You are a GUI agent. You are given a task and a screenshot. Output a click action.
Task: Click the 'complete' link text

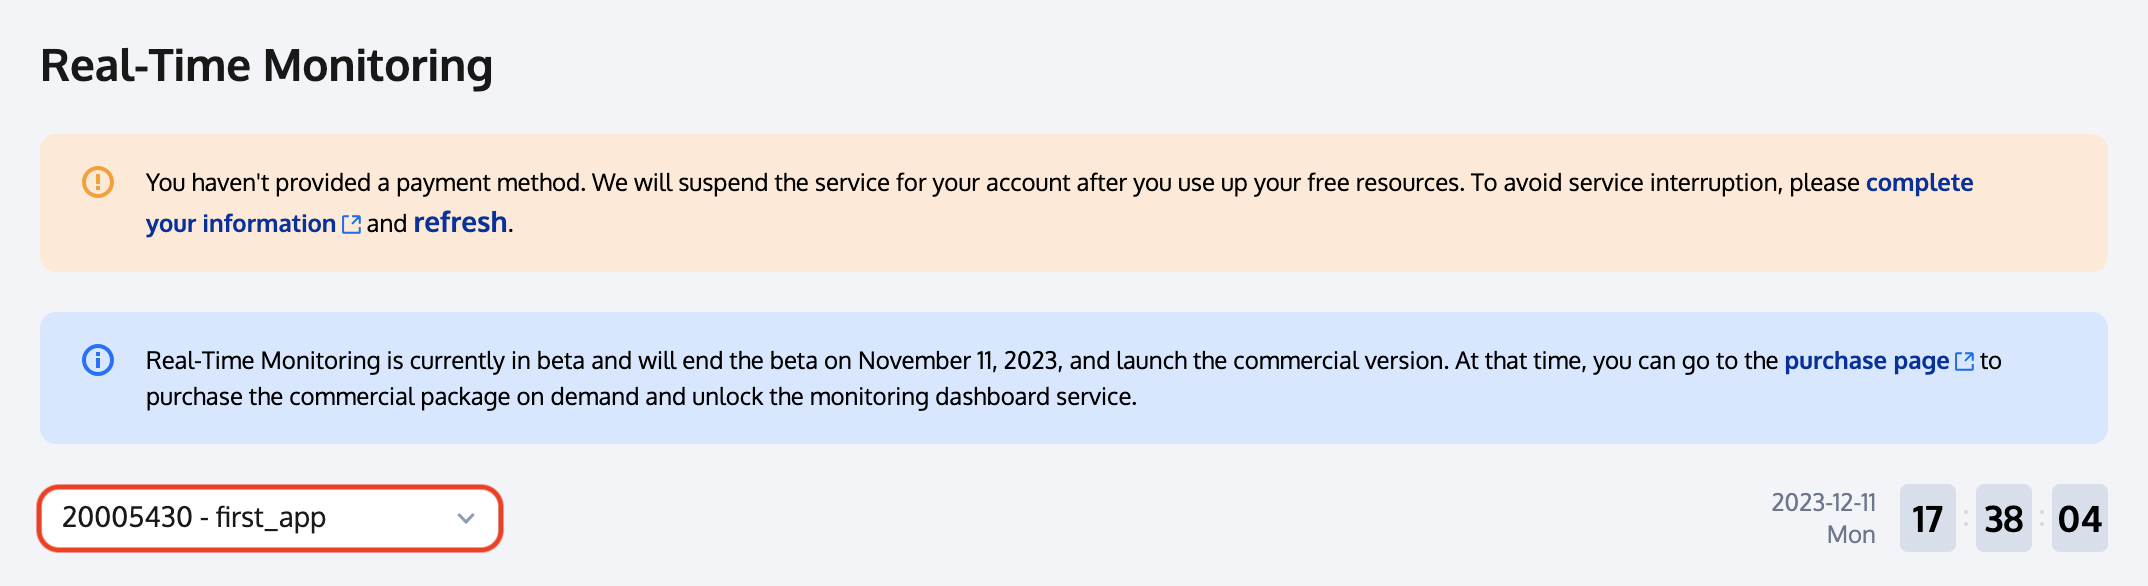1919,182
